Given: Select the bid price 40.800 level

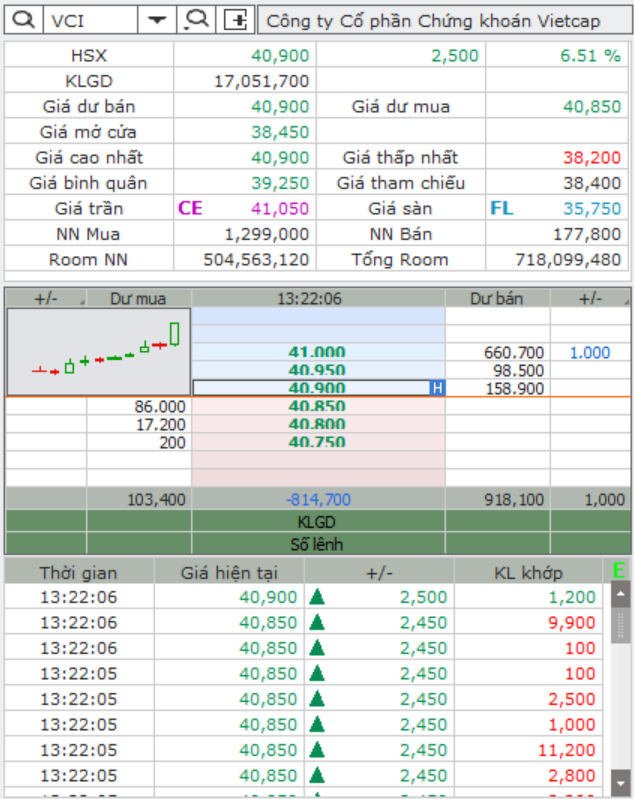Looking at the screenshot, I should [x=317, y=424].
